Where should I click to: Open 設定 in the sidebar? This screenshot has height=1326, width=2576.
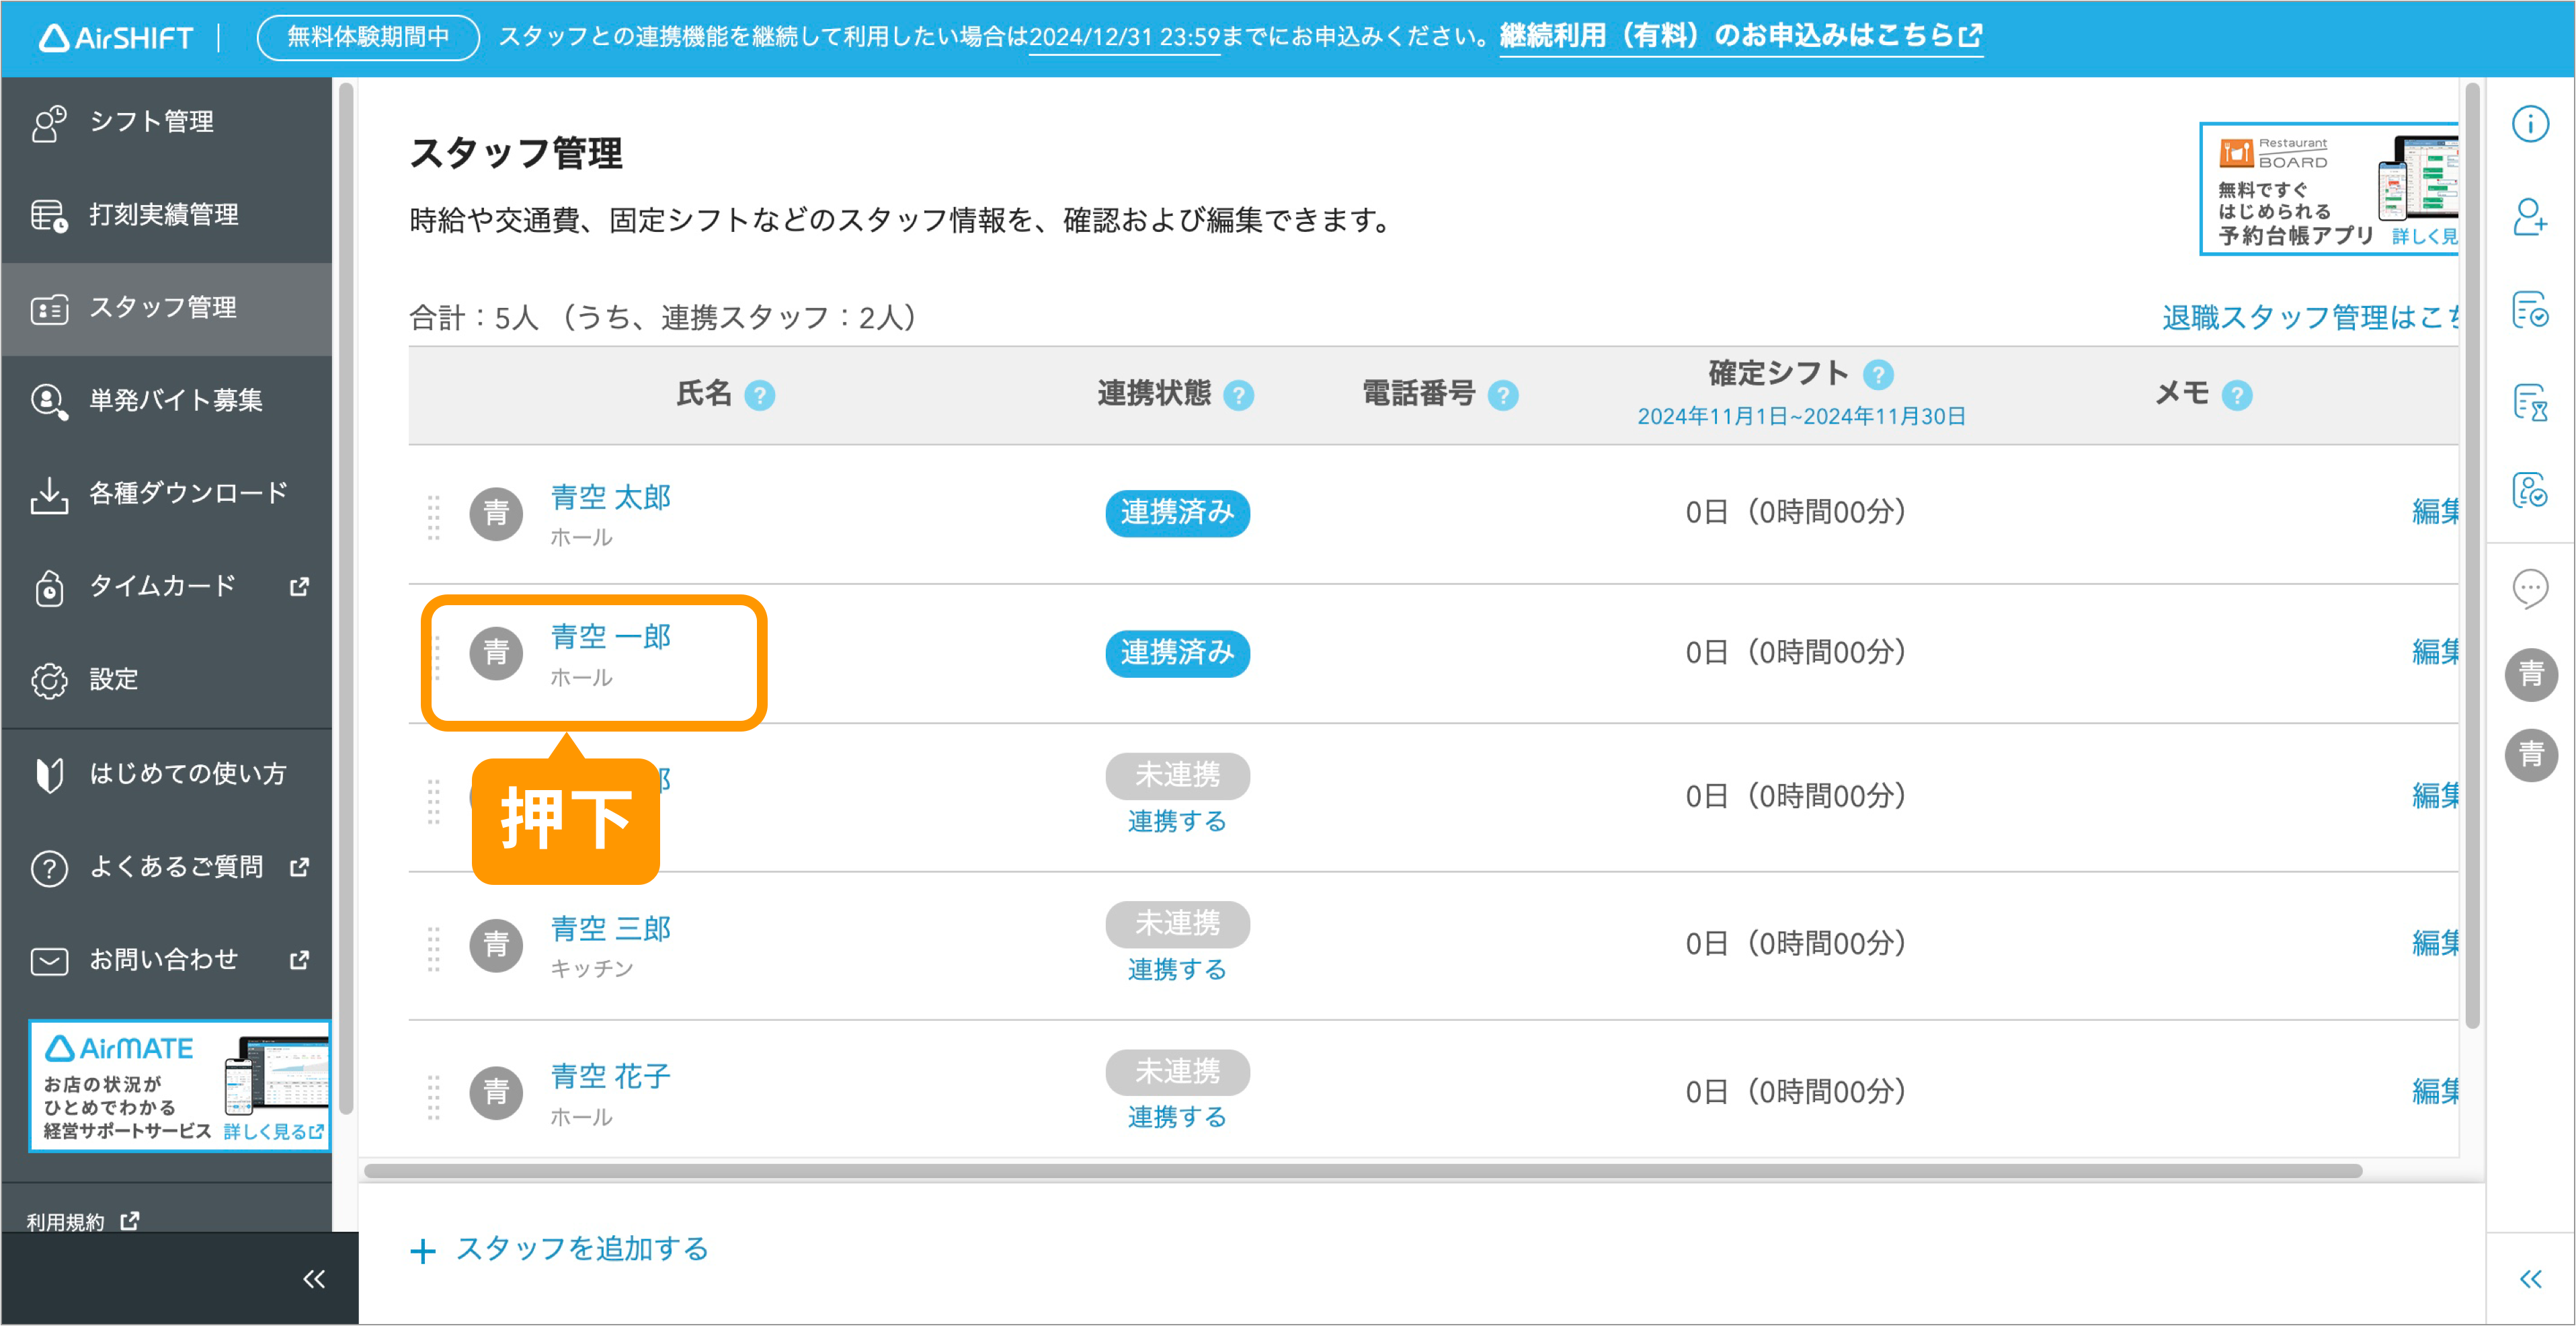[x=167, y=680]
